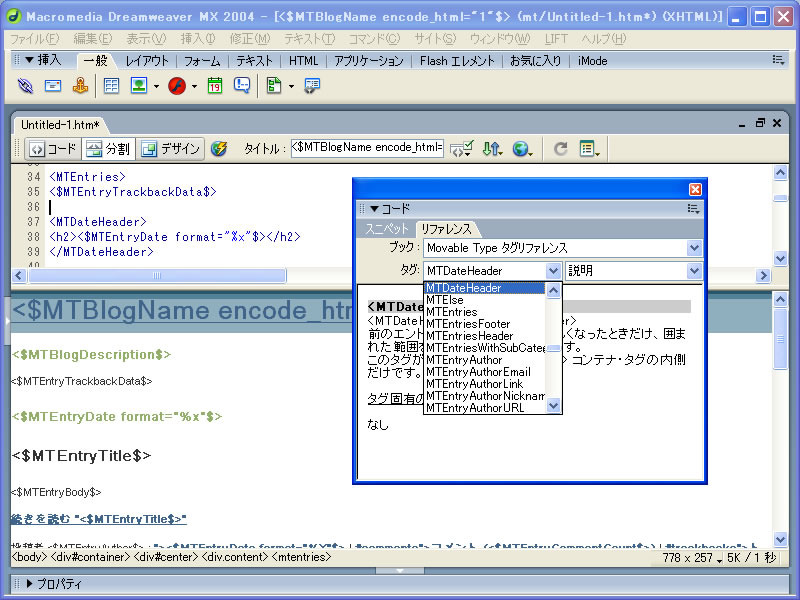Image resolution: width=800 pixels, height=600 pixels.
Task: Open the window size 778 x 257 menu
Action: (x=692, y=558)
